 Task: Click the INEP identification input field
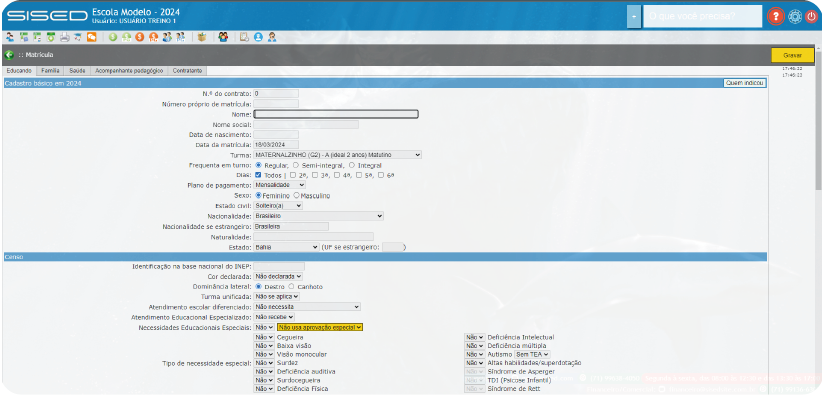279,266
